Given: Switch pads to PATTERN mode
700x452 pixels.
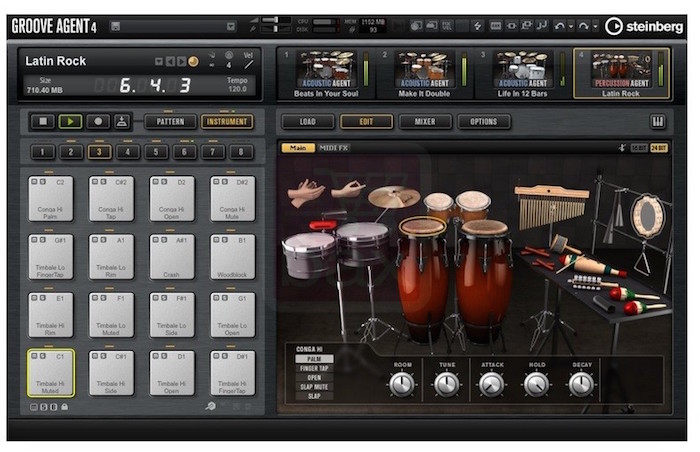Looking at the screenshot, I should (170, 121).
